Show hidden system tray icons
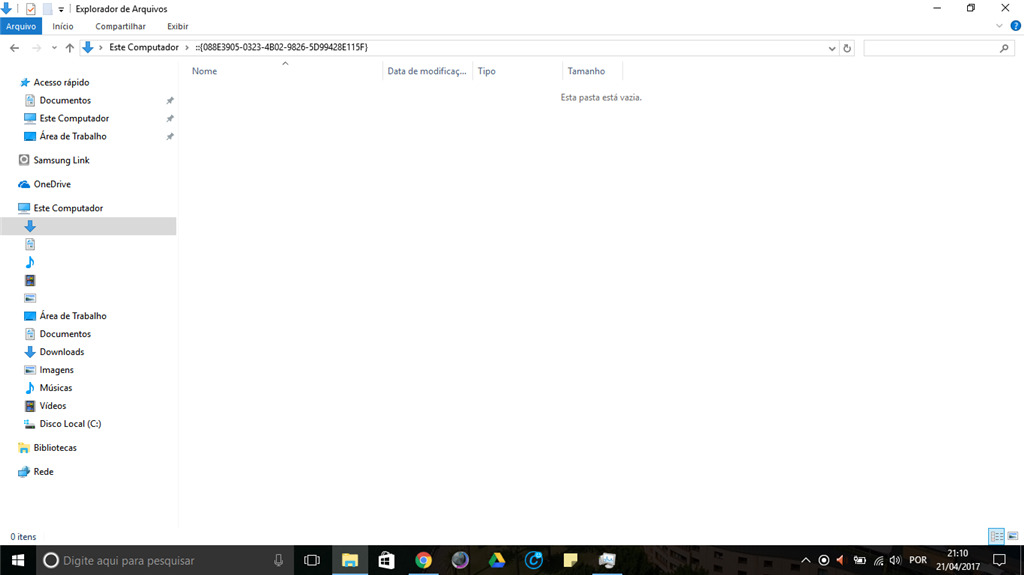Image resolution: width=1024 pixels, height=575 pixels. [x=806, y=560]
